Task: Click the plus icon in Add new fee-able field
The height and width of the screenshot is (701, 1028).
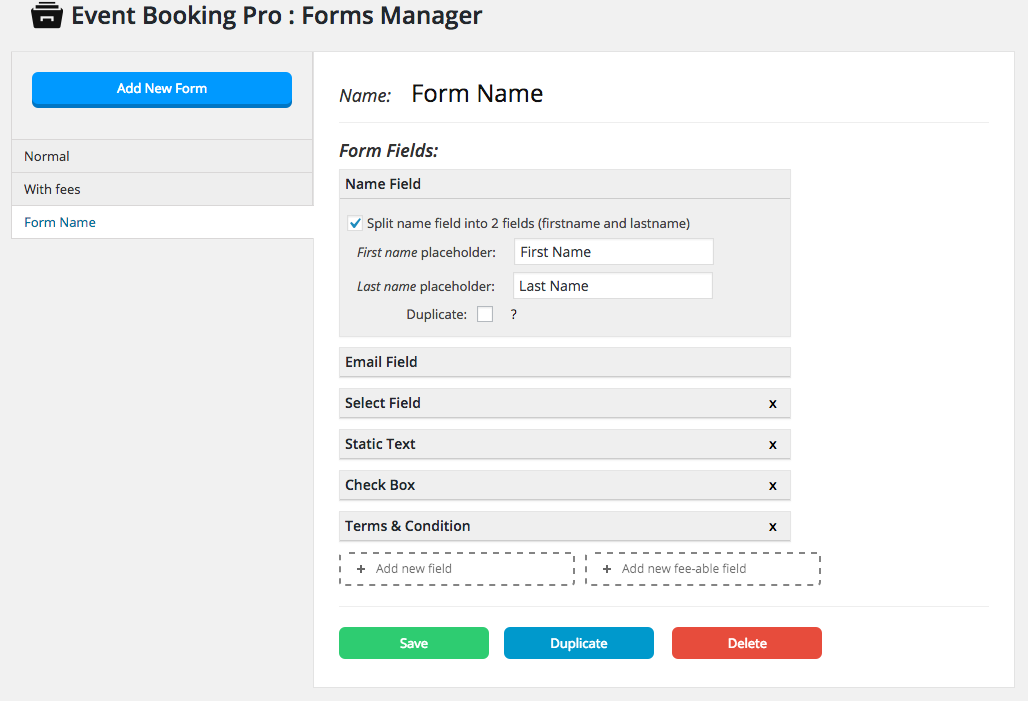Action: click(x=606, y=569)
